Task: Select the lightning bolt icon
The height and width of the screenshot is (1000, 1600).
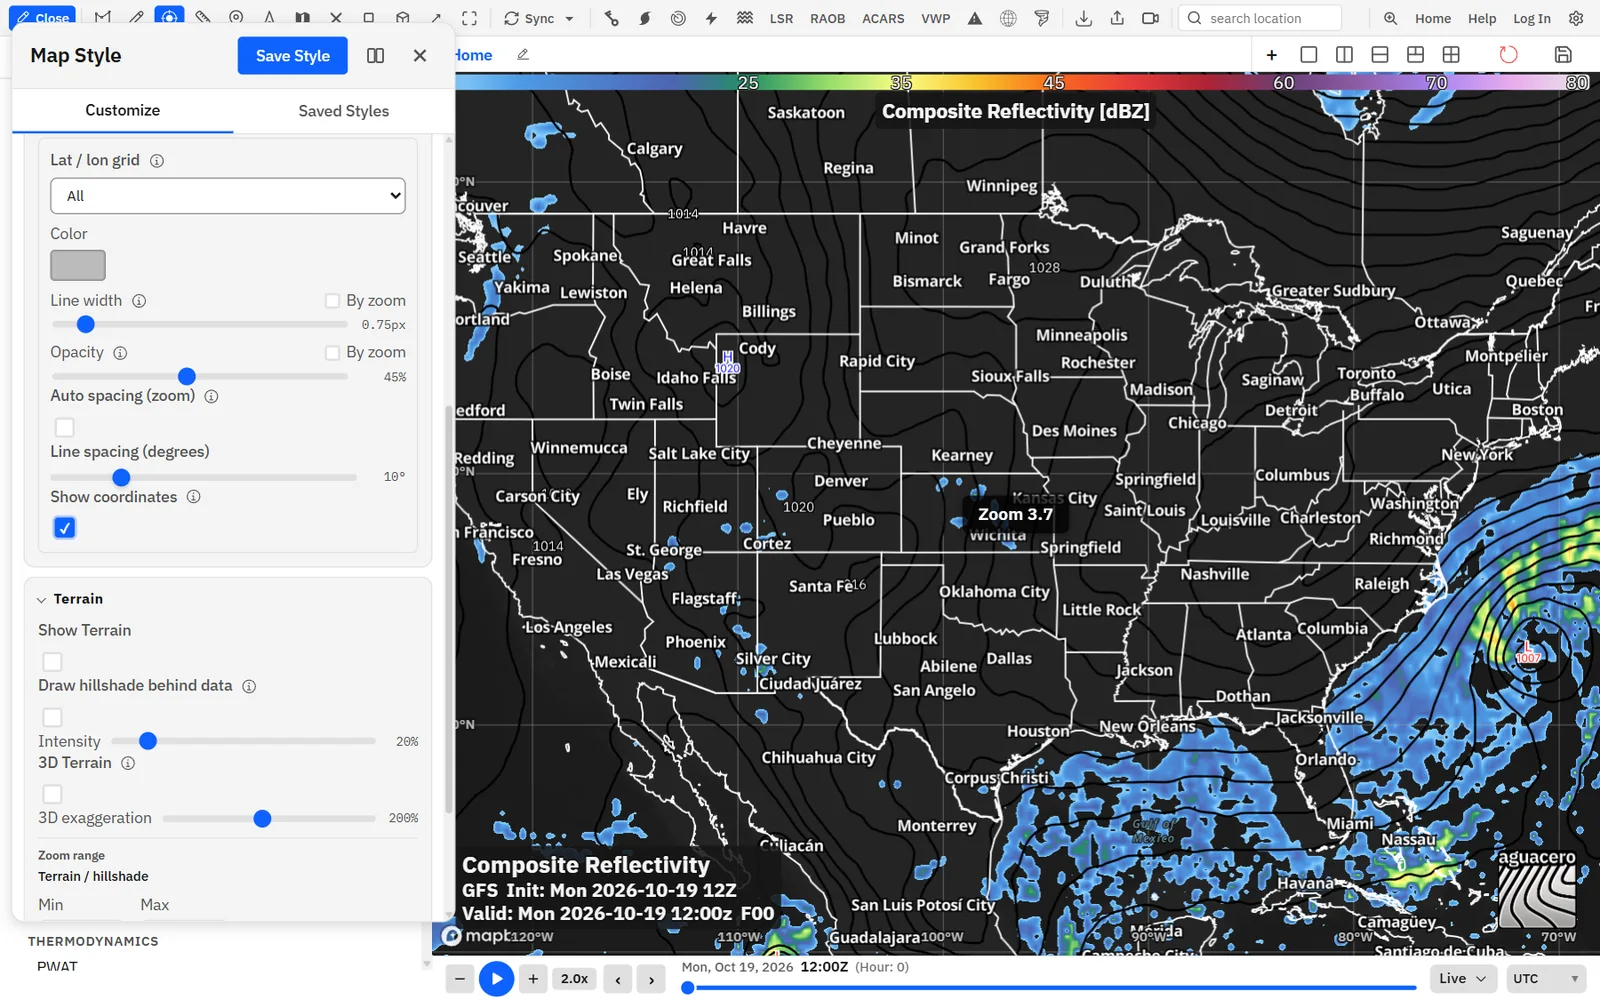Action: click(x=711, y=18)
